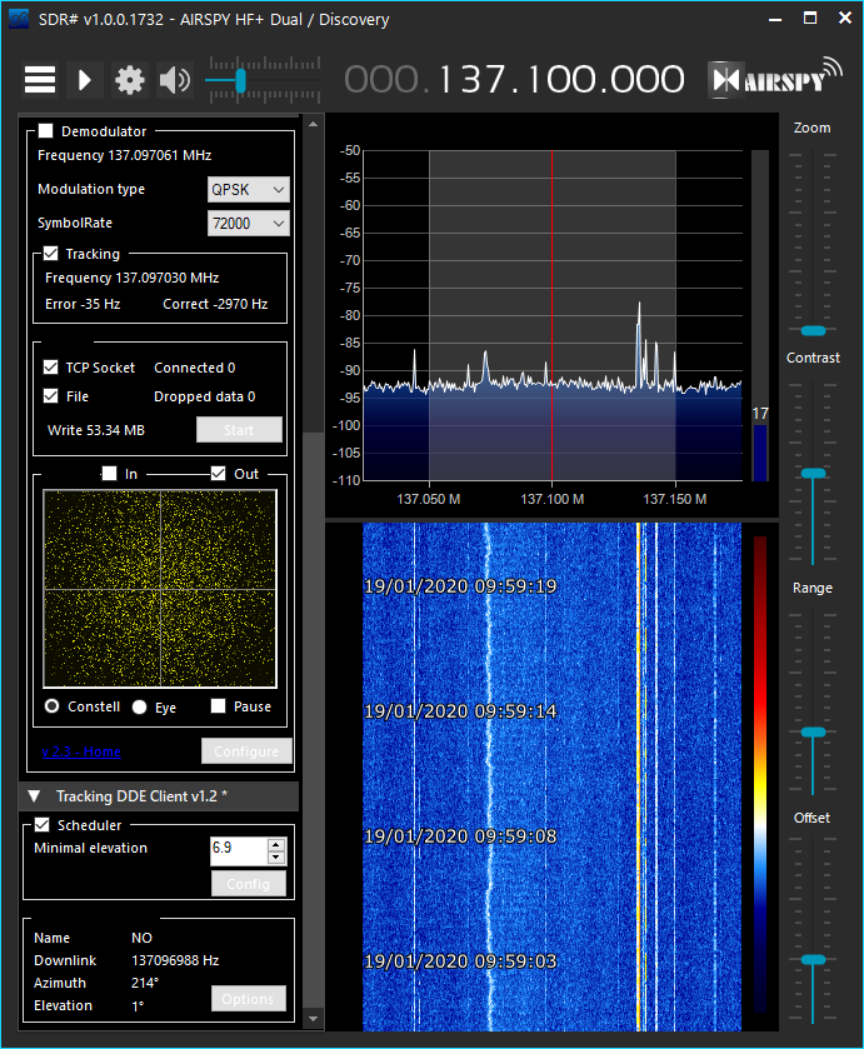
Task: Click the Dropped data 0 label
Action: click(204, 397)
